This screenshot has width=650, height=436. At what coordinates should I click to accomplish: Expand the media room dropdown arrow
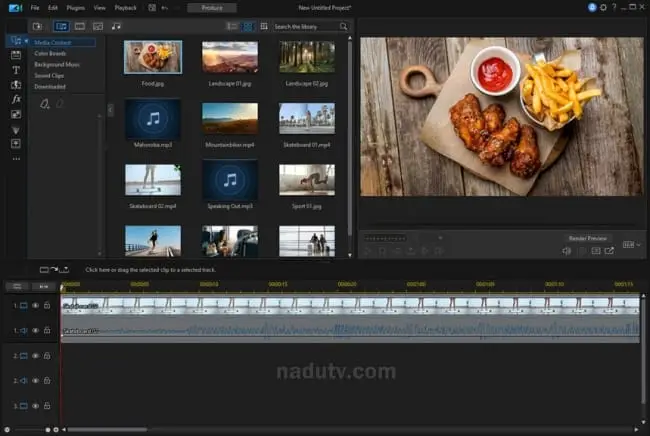pyautogui.click(x=26, y=41)
